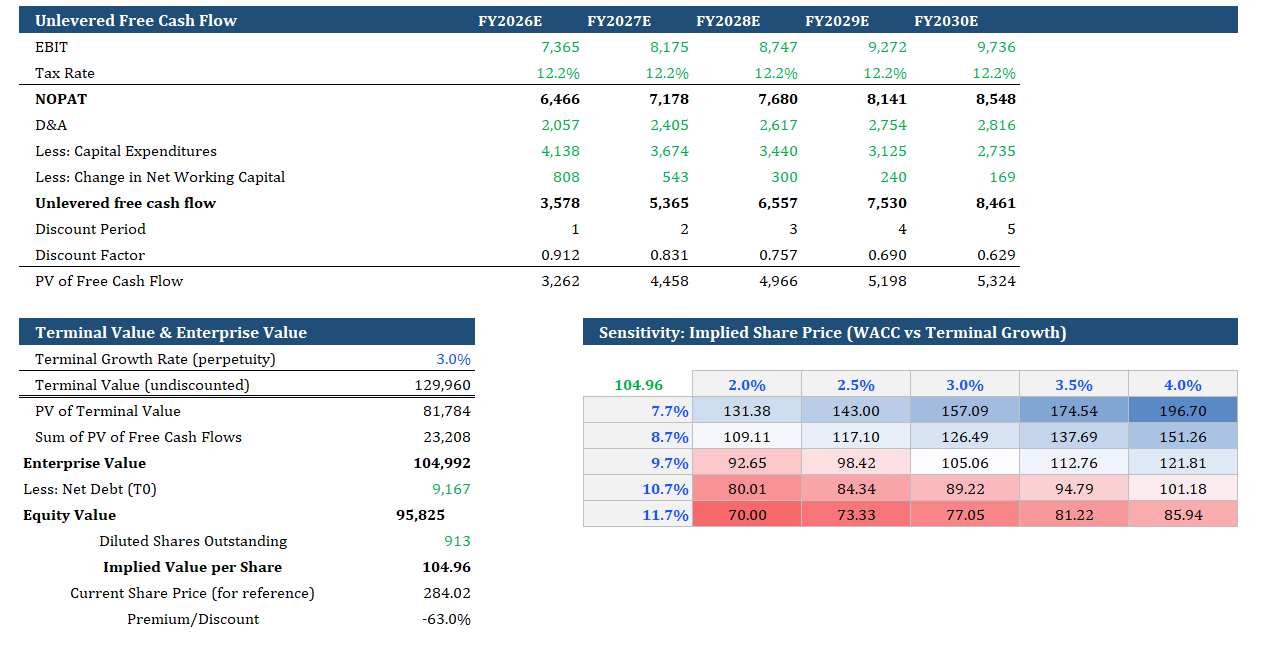Select the sensitivity table corner cell 104.96

click(x=638, y=385)
